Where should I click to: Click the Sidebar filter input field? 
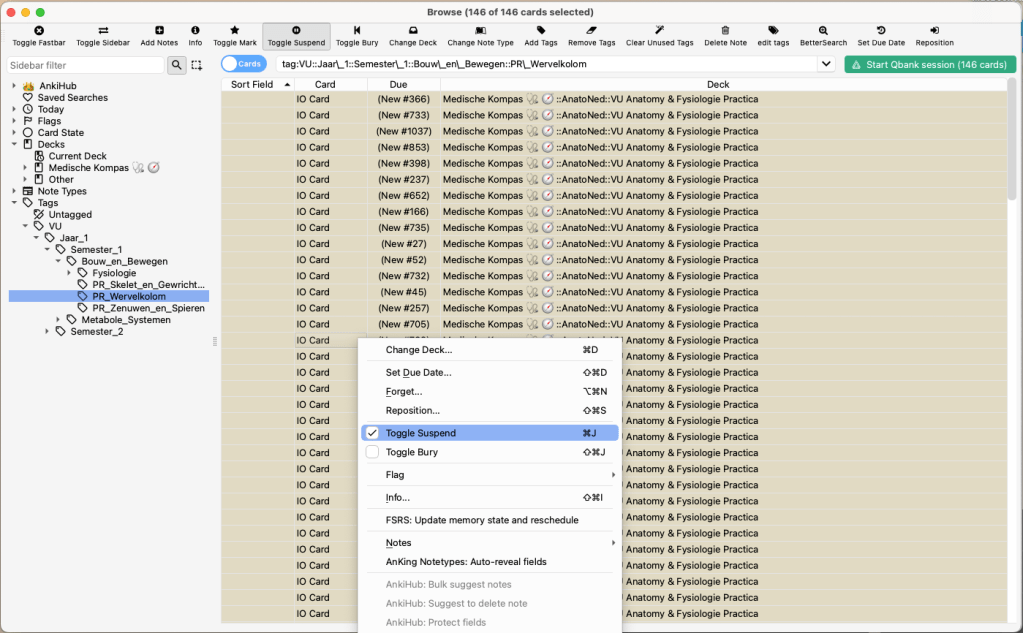pyautogui.click(x=85, y=65)
